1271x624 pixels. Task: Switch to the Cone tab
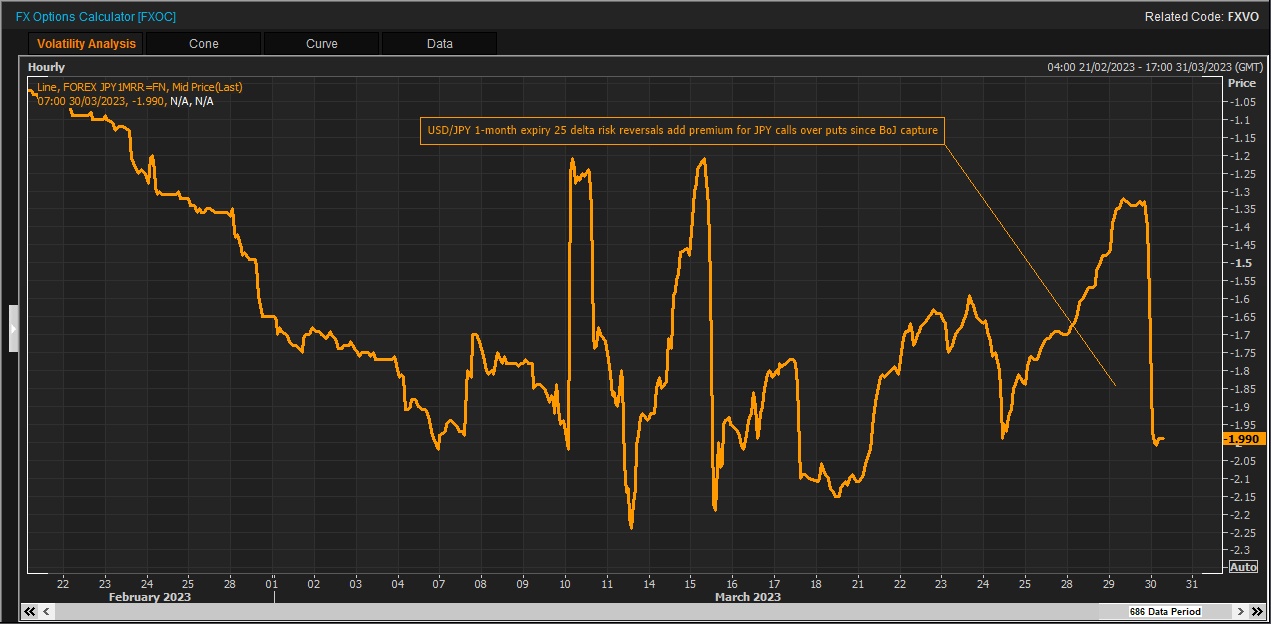(x=203, y=44)
